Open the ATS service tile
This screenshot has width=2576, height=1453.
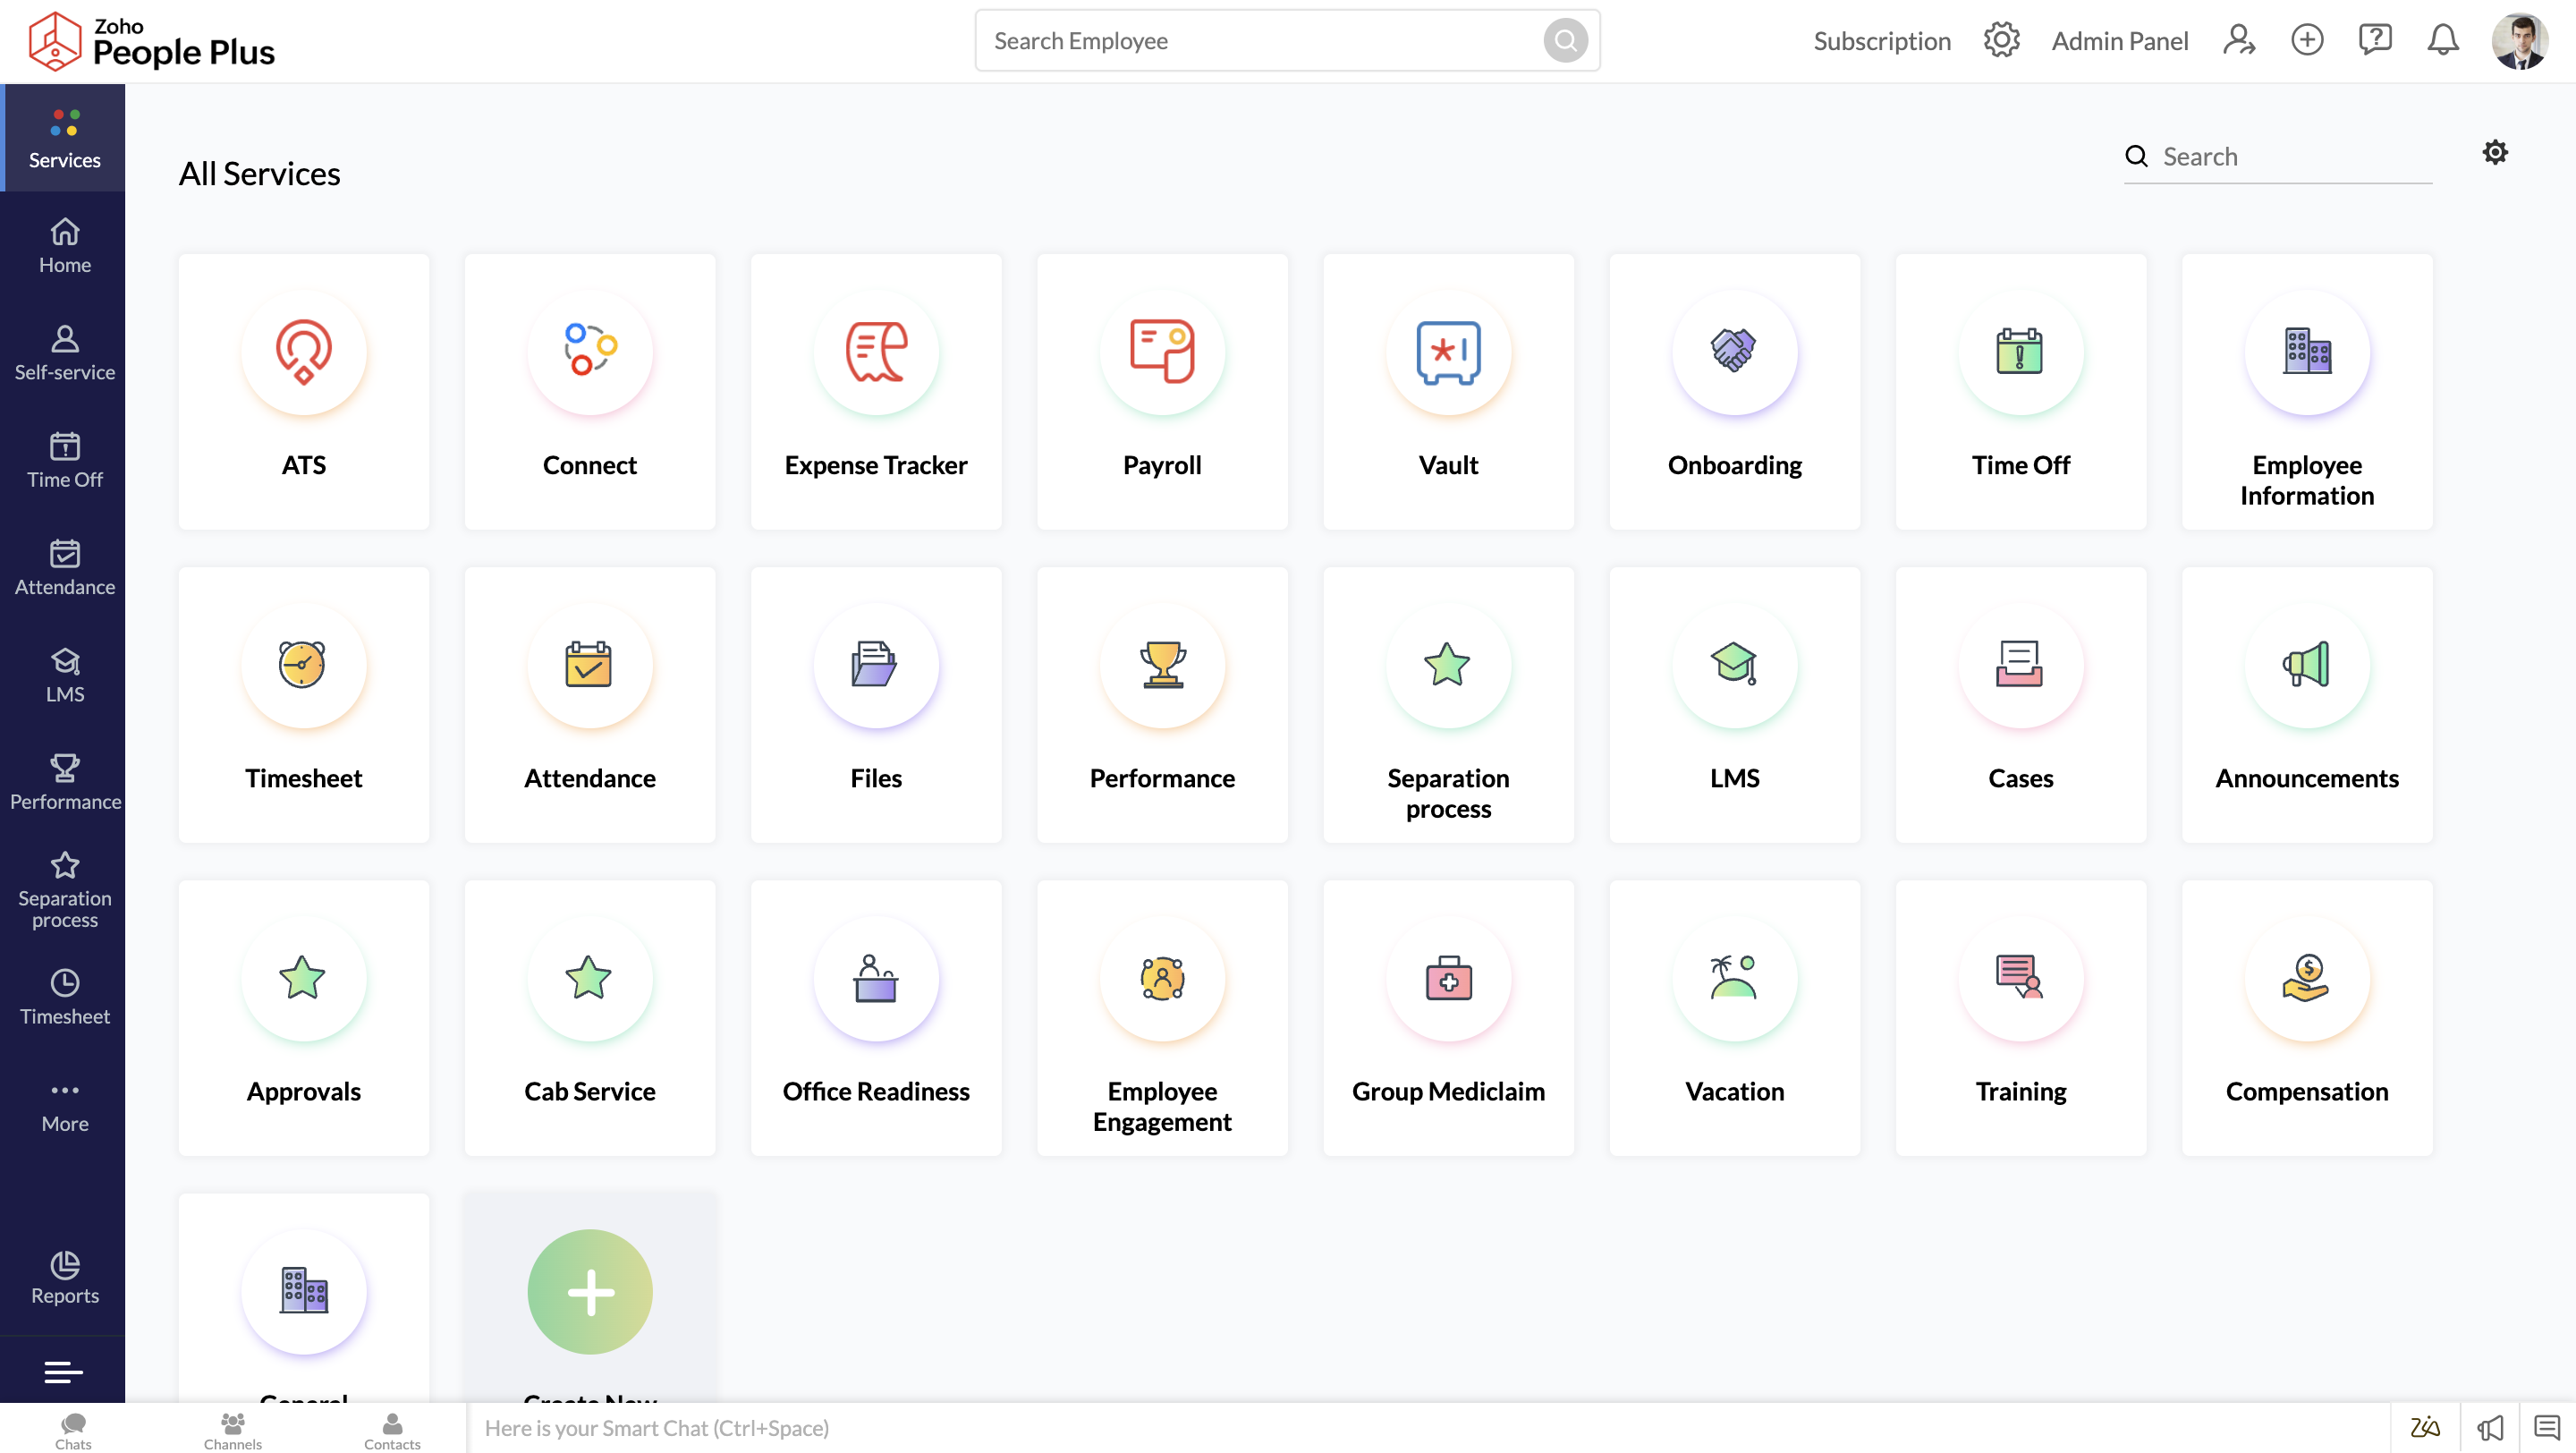point(303,391)
